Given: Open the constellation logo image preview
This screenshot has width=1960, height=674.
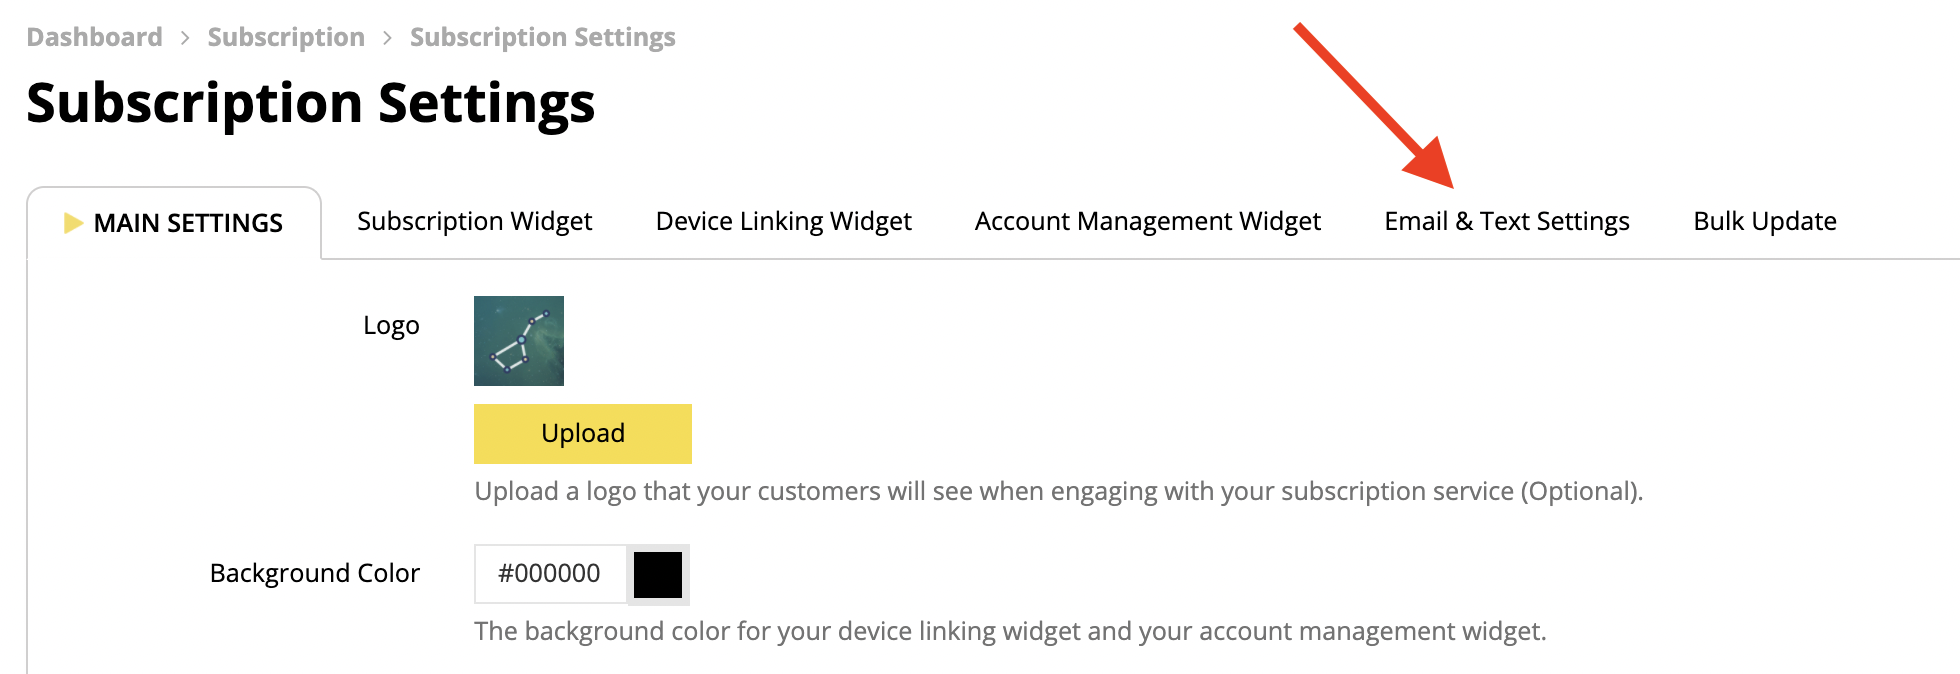Looking at the screenshot, I should pos(519,341).
